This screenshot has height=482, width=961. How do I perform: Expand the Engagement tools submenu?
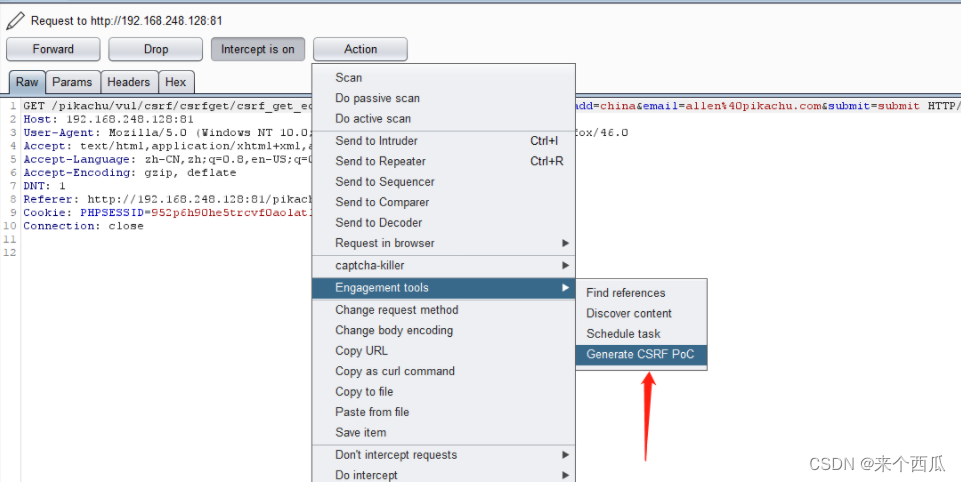444,288
